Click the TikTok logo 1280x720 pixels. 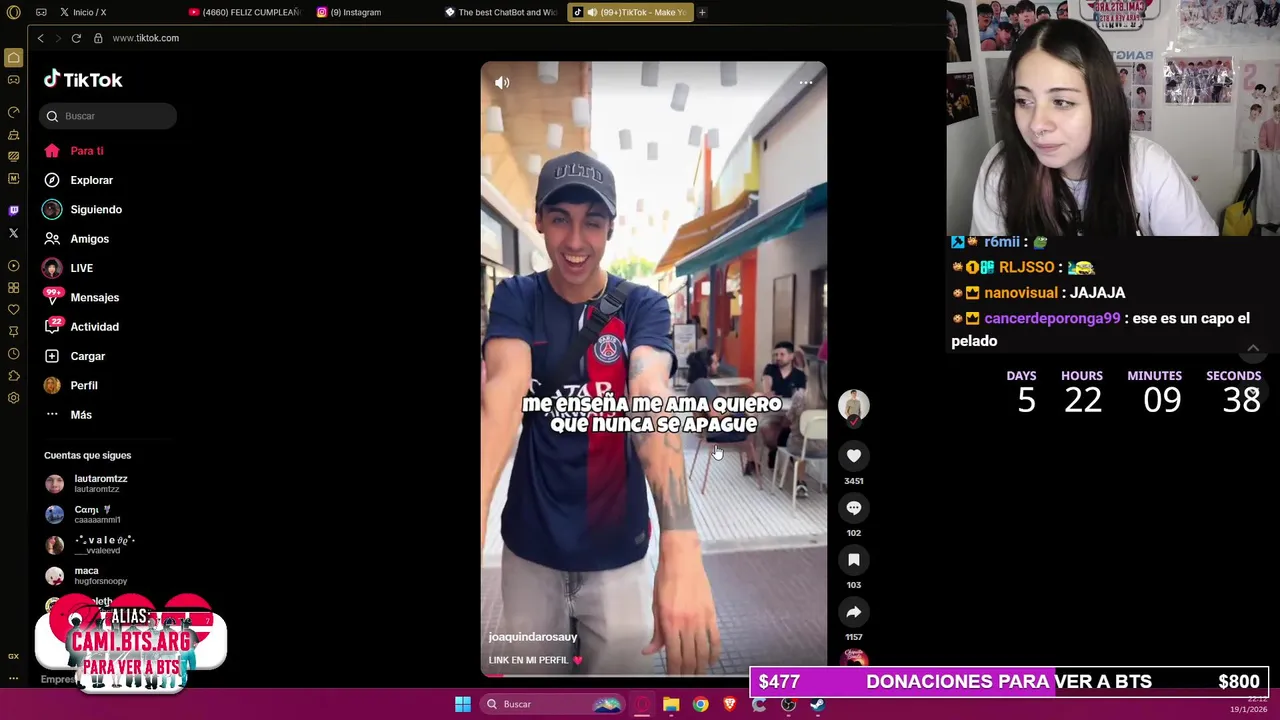pos(83,80)
